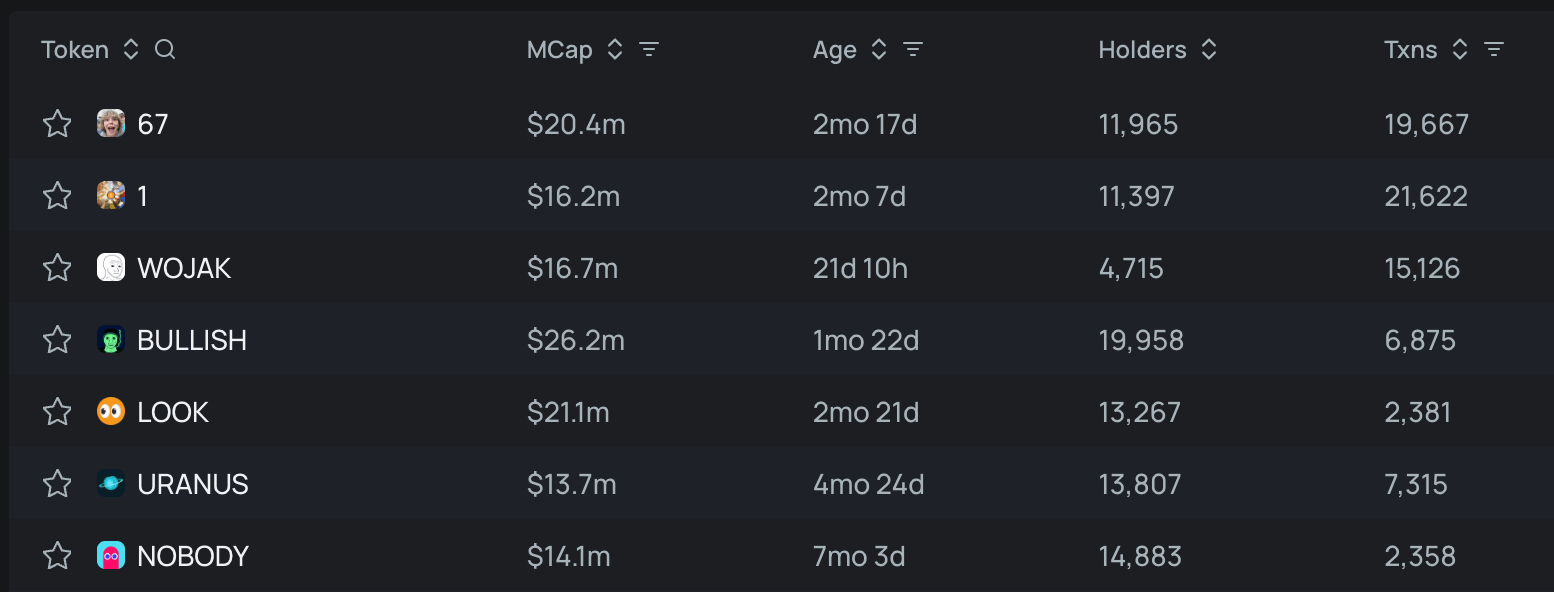Click the BULLISH token avatar icon

click(111, 340)
